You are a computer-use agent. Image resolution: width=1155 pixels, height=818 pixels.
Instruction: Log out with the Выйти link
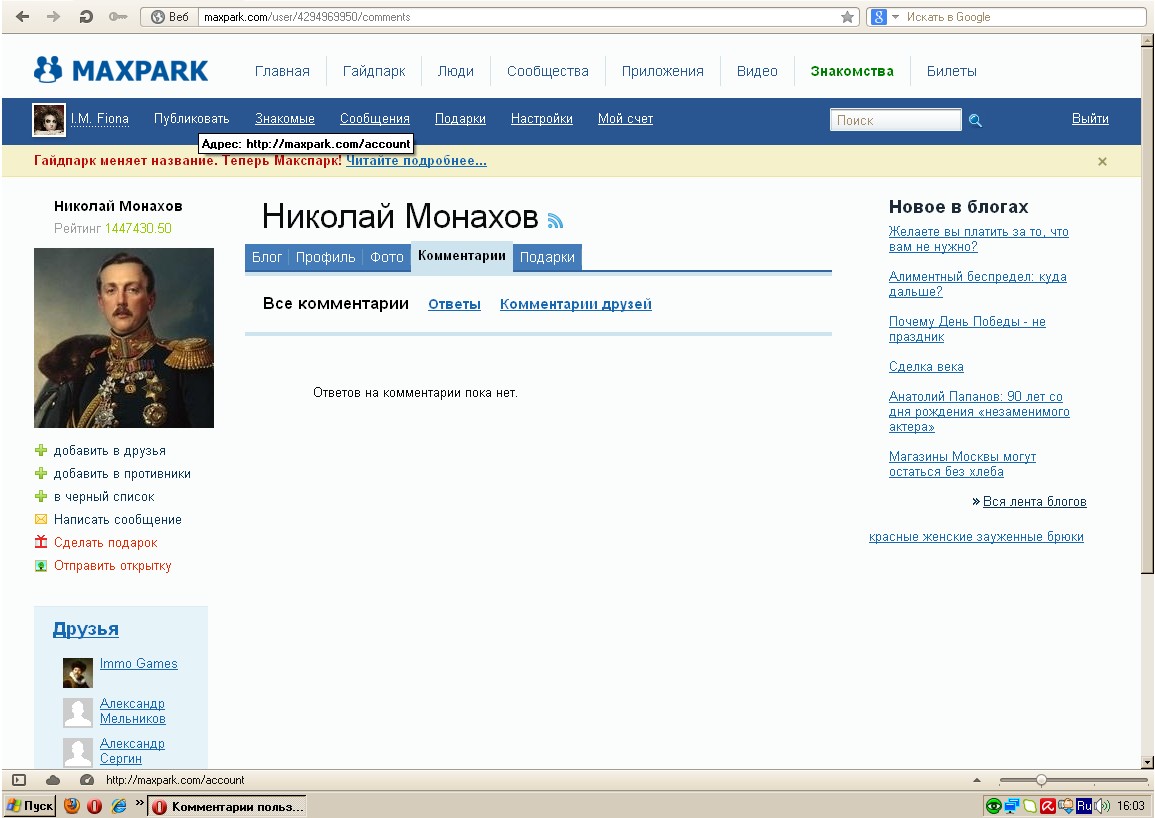pyautogui.click(x=1089, y=119)
